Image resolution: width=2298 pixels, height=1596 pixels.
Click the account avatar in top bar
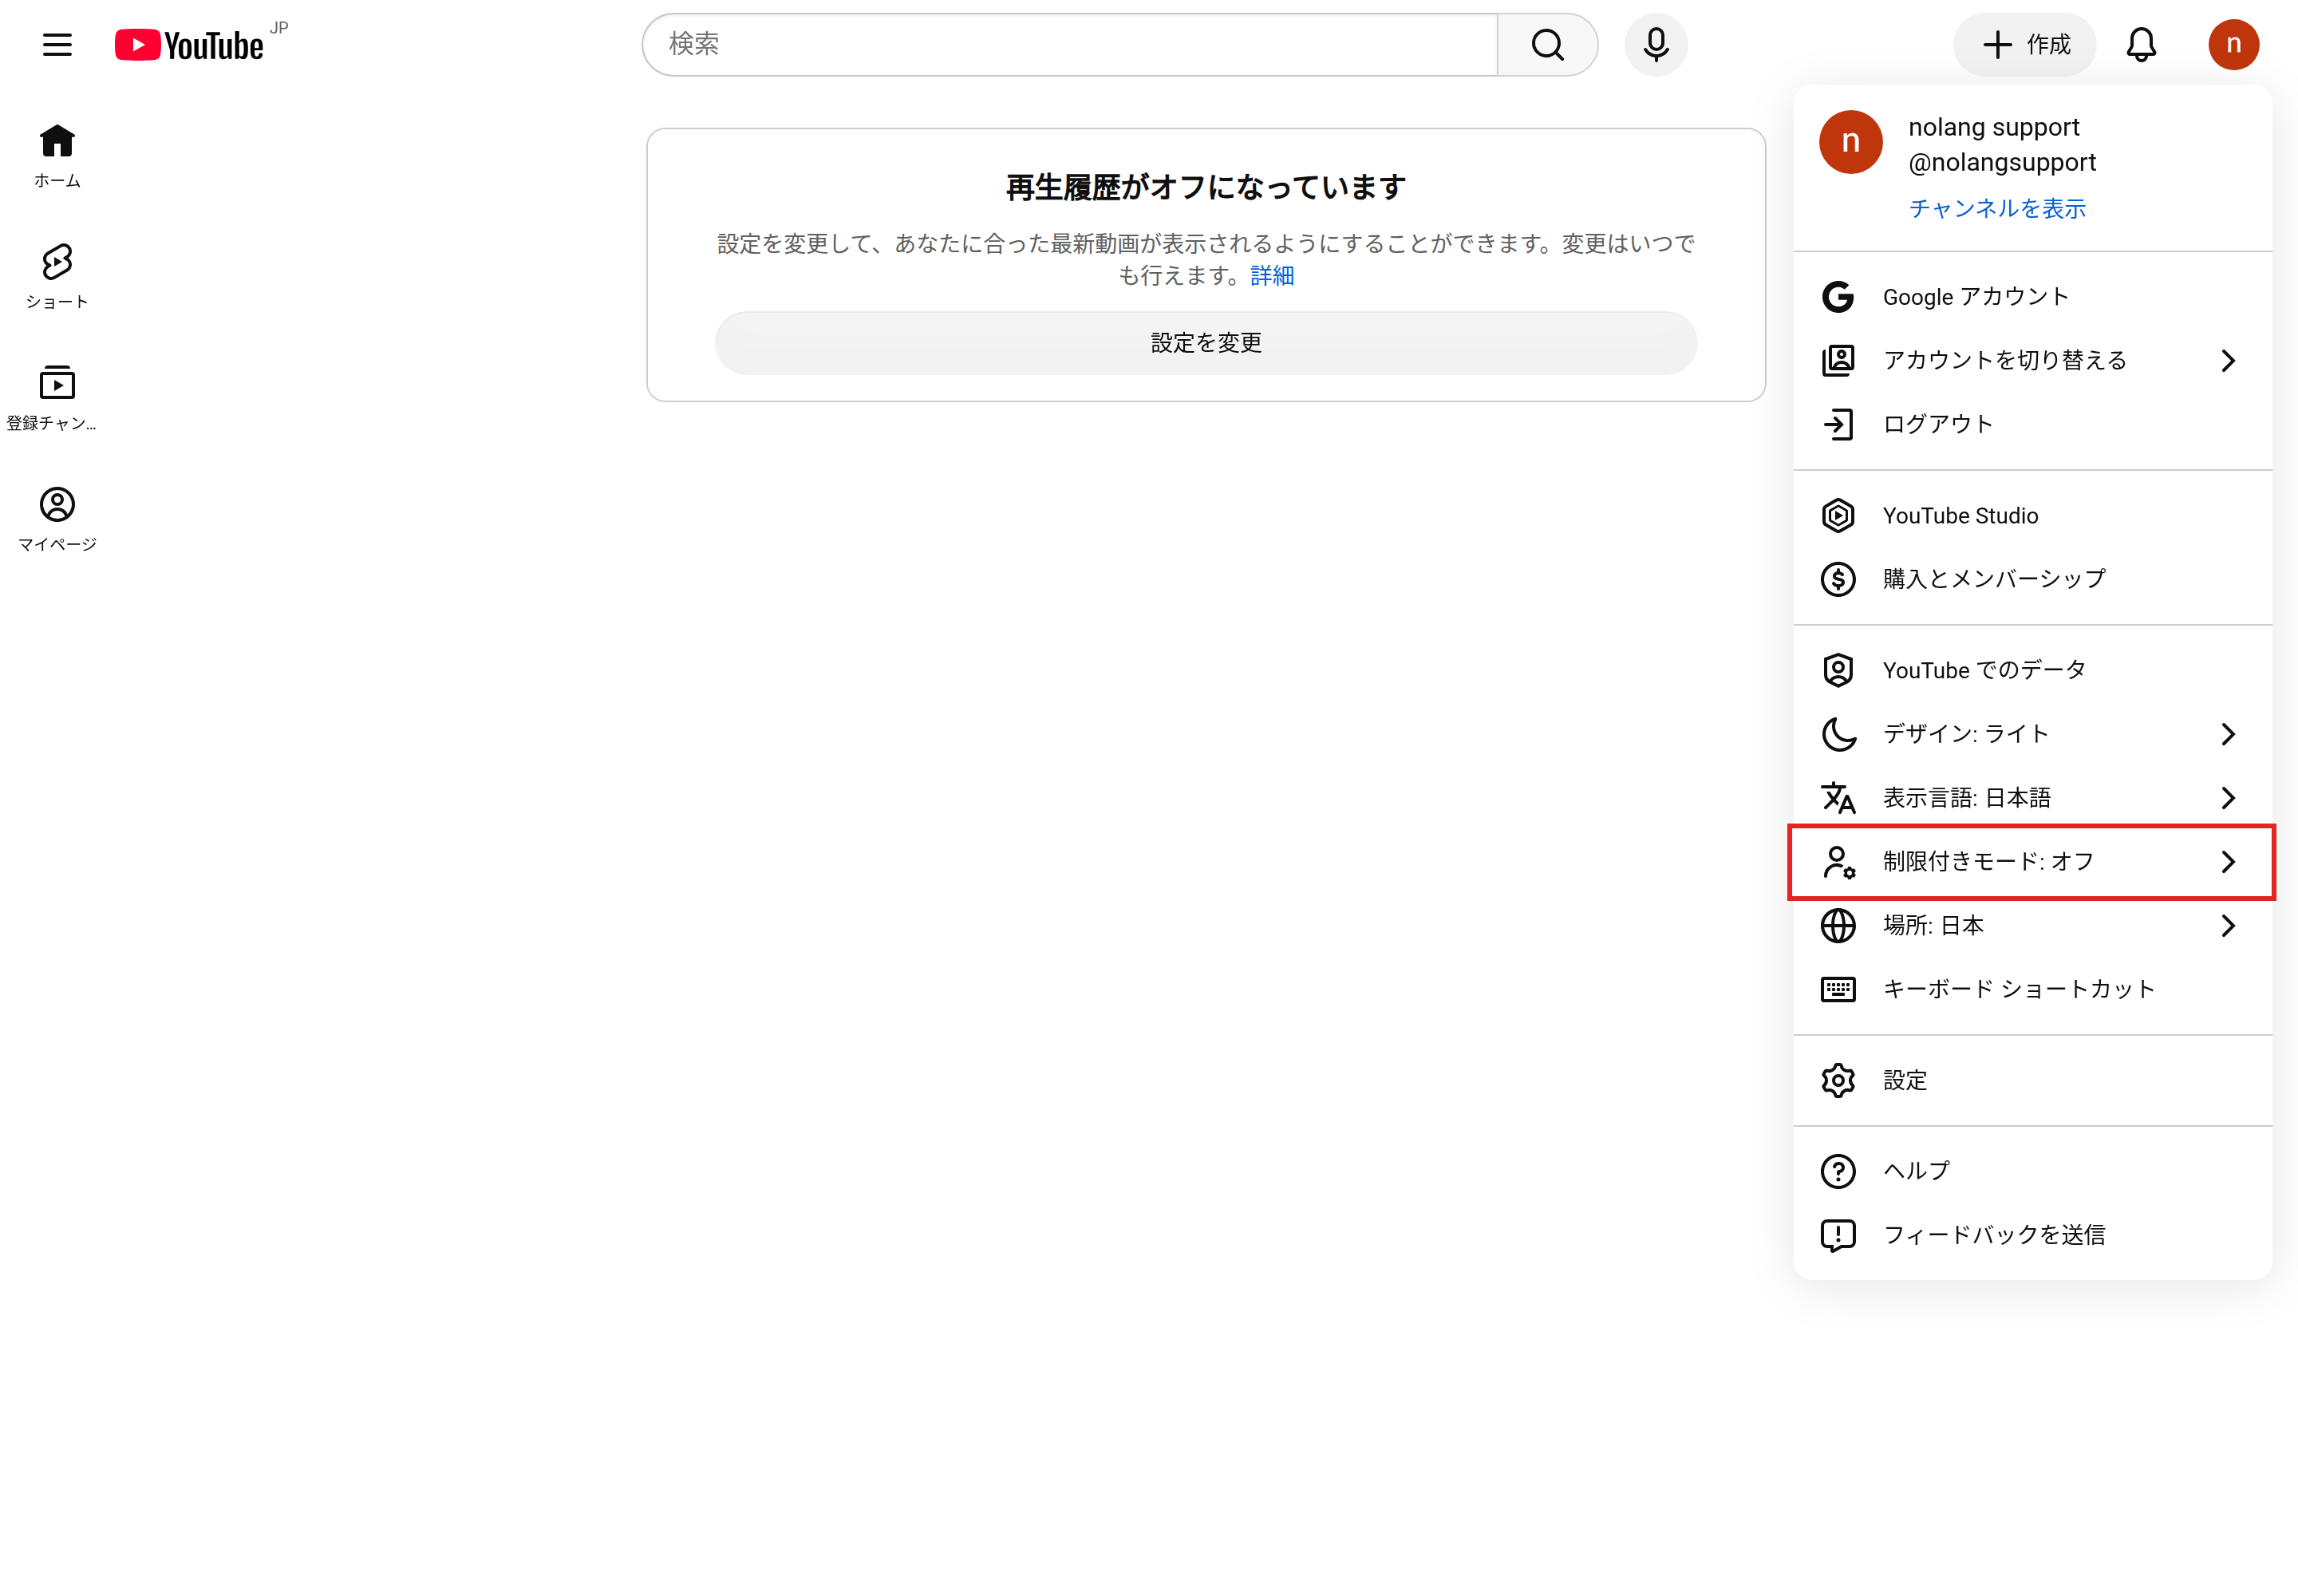pyautogui.click(x=2233, y=45)
